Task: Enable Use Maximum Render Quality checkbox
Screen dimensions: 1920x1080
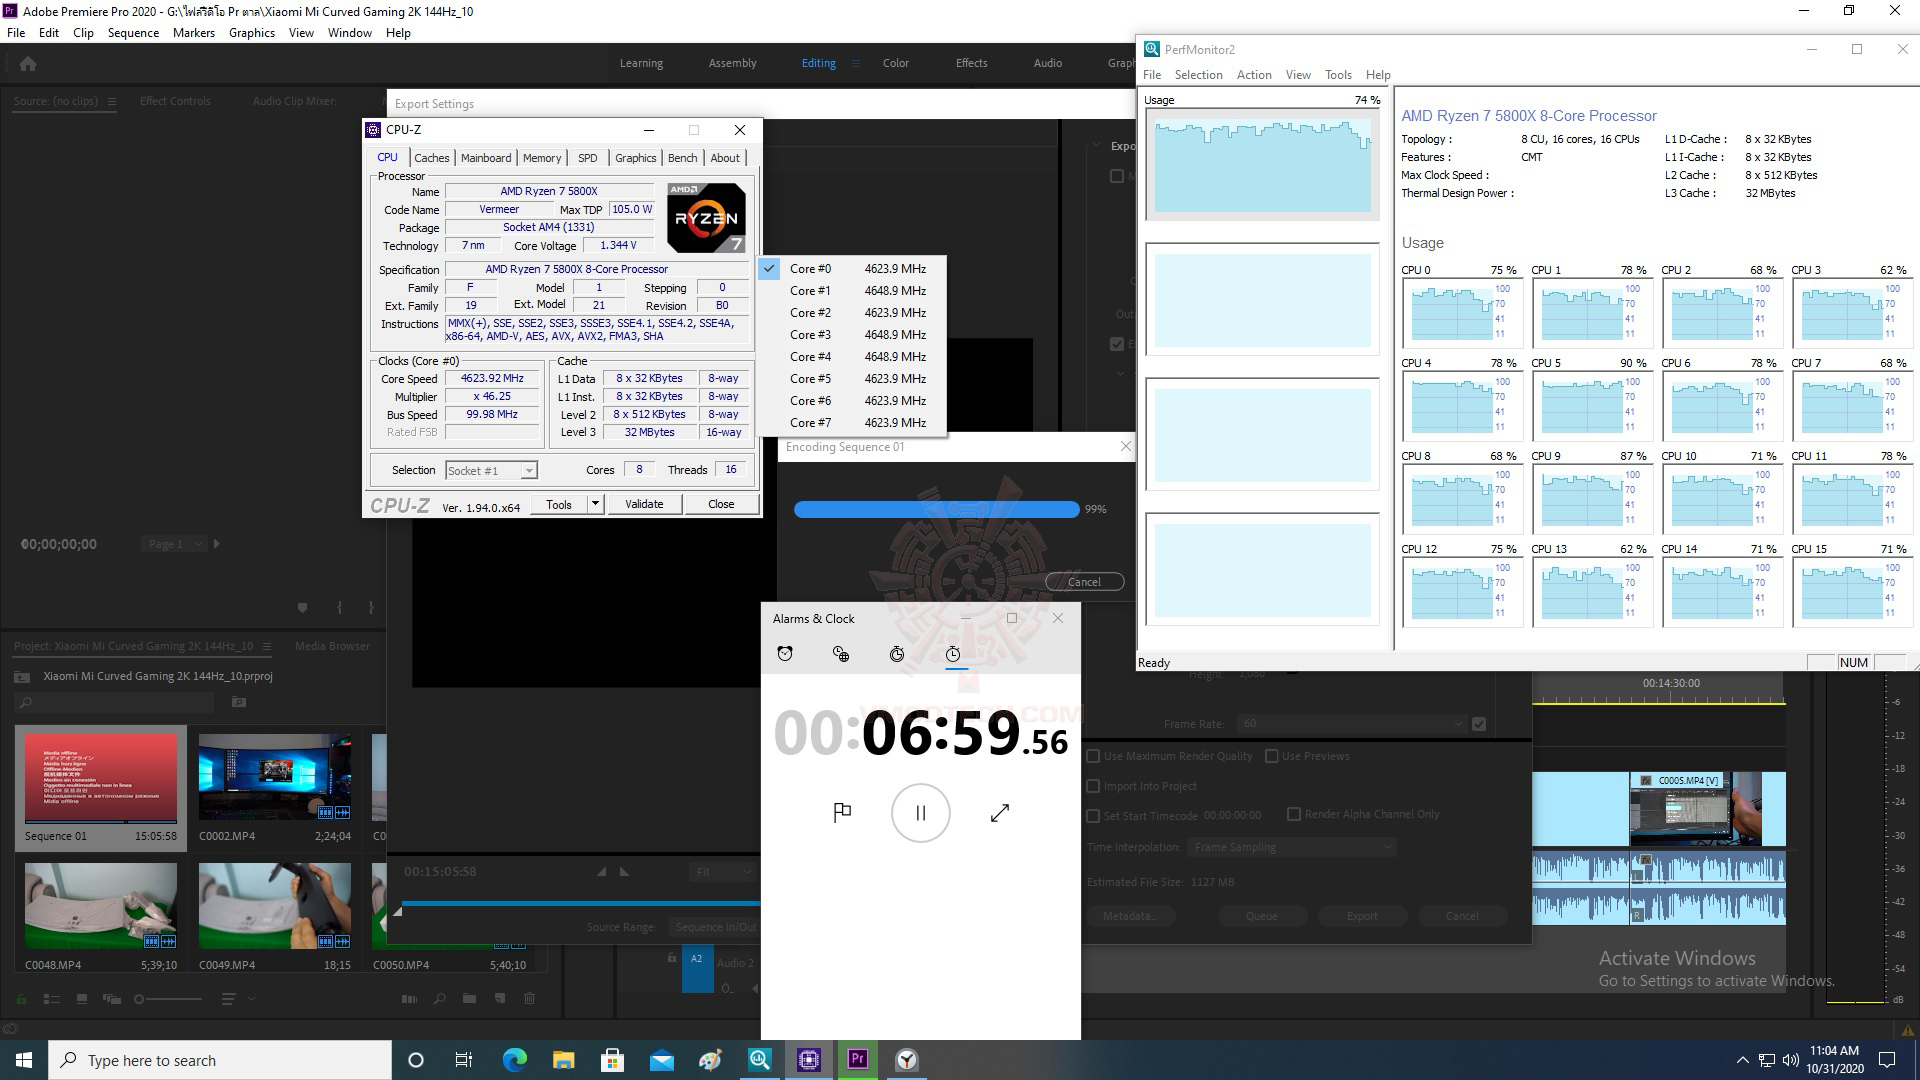Action: 1093,756
